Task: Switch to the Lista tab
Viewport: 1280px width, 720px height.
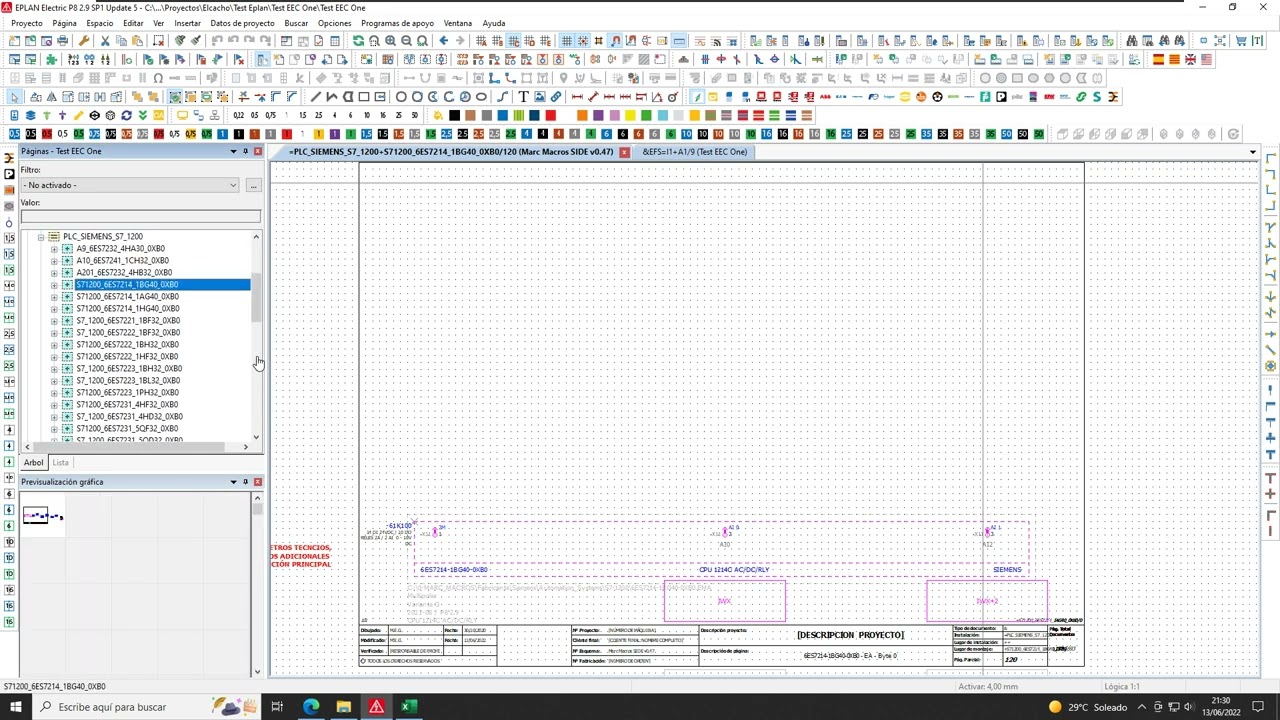Action: click(60, 463)
